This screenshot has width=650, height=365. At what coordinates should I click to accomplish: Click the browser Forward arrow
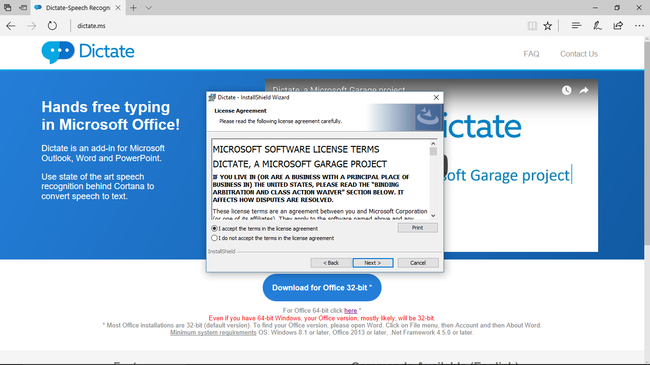click(32, 26)
